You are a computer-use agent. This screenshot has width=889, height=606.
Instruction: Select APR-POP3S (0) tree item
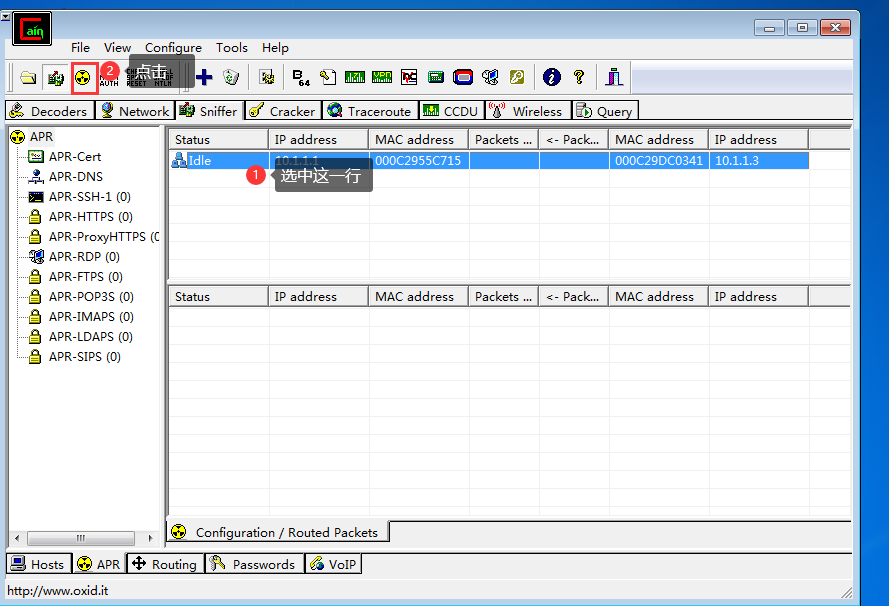91,296
